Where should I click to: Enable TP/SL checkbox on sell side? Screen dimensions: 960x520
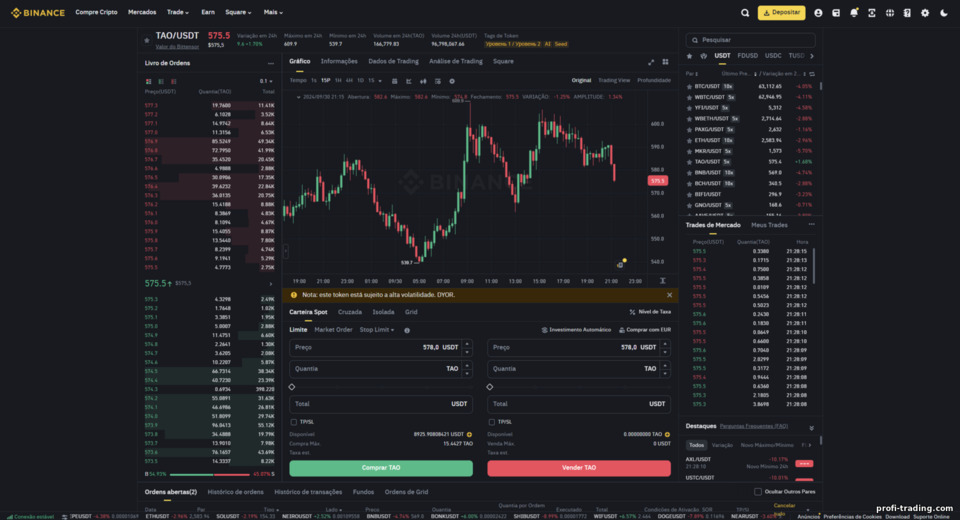tap(492, 422)
